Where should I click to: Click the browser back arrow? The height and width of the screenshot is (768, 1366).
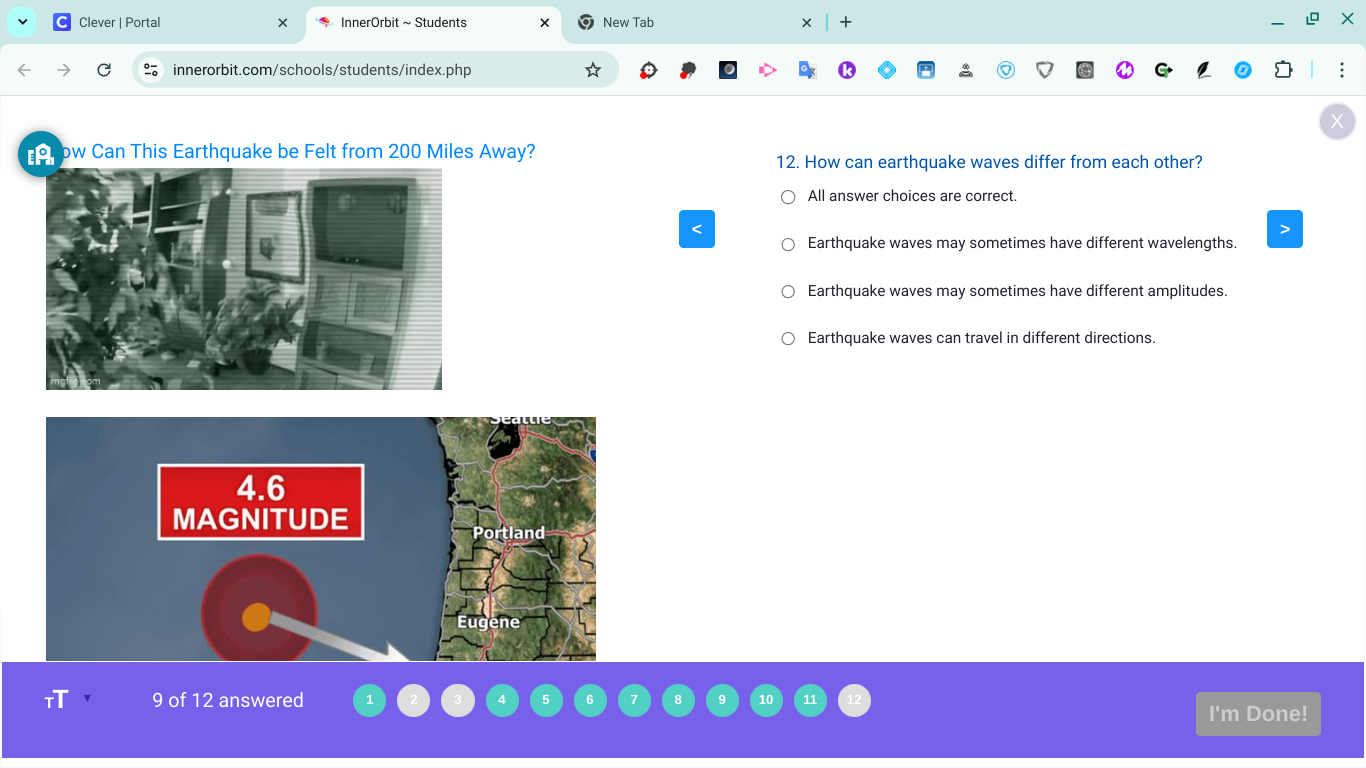tap(24, 70)
